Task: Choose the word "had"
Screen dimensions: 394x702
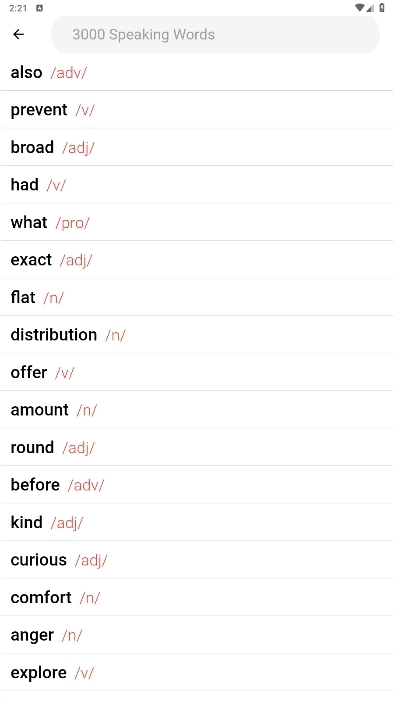Action: pos(197,184)
